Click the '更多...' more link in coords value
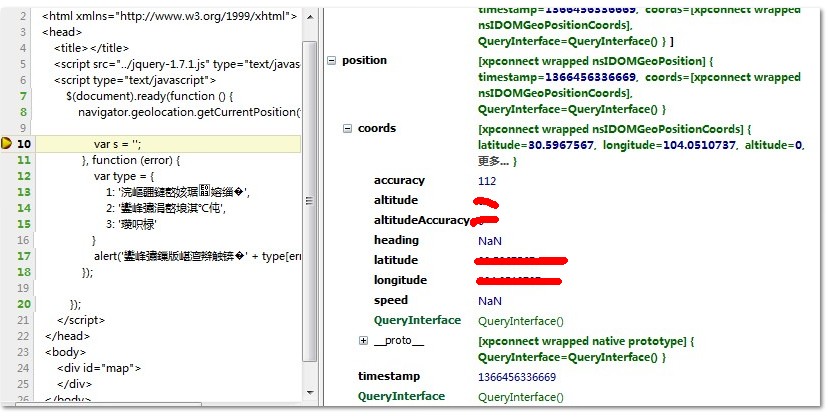 tap(494, 161)
